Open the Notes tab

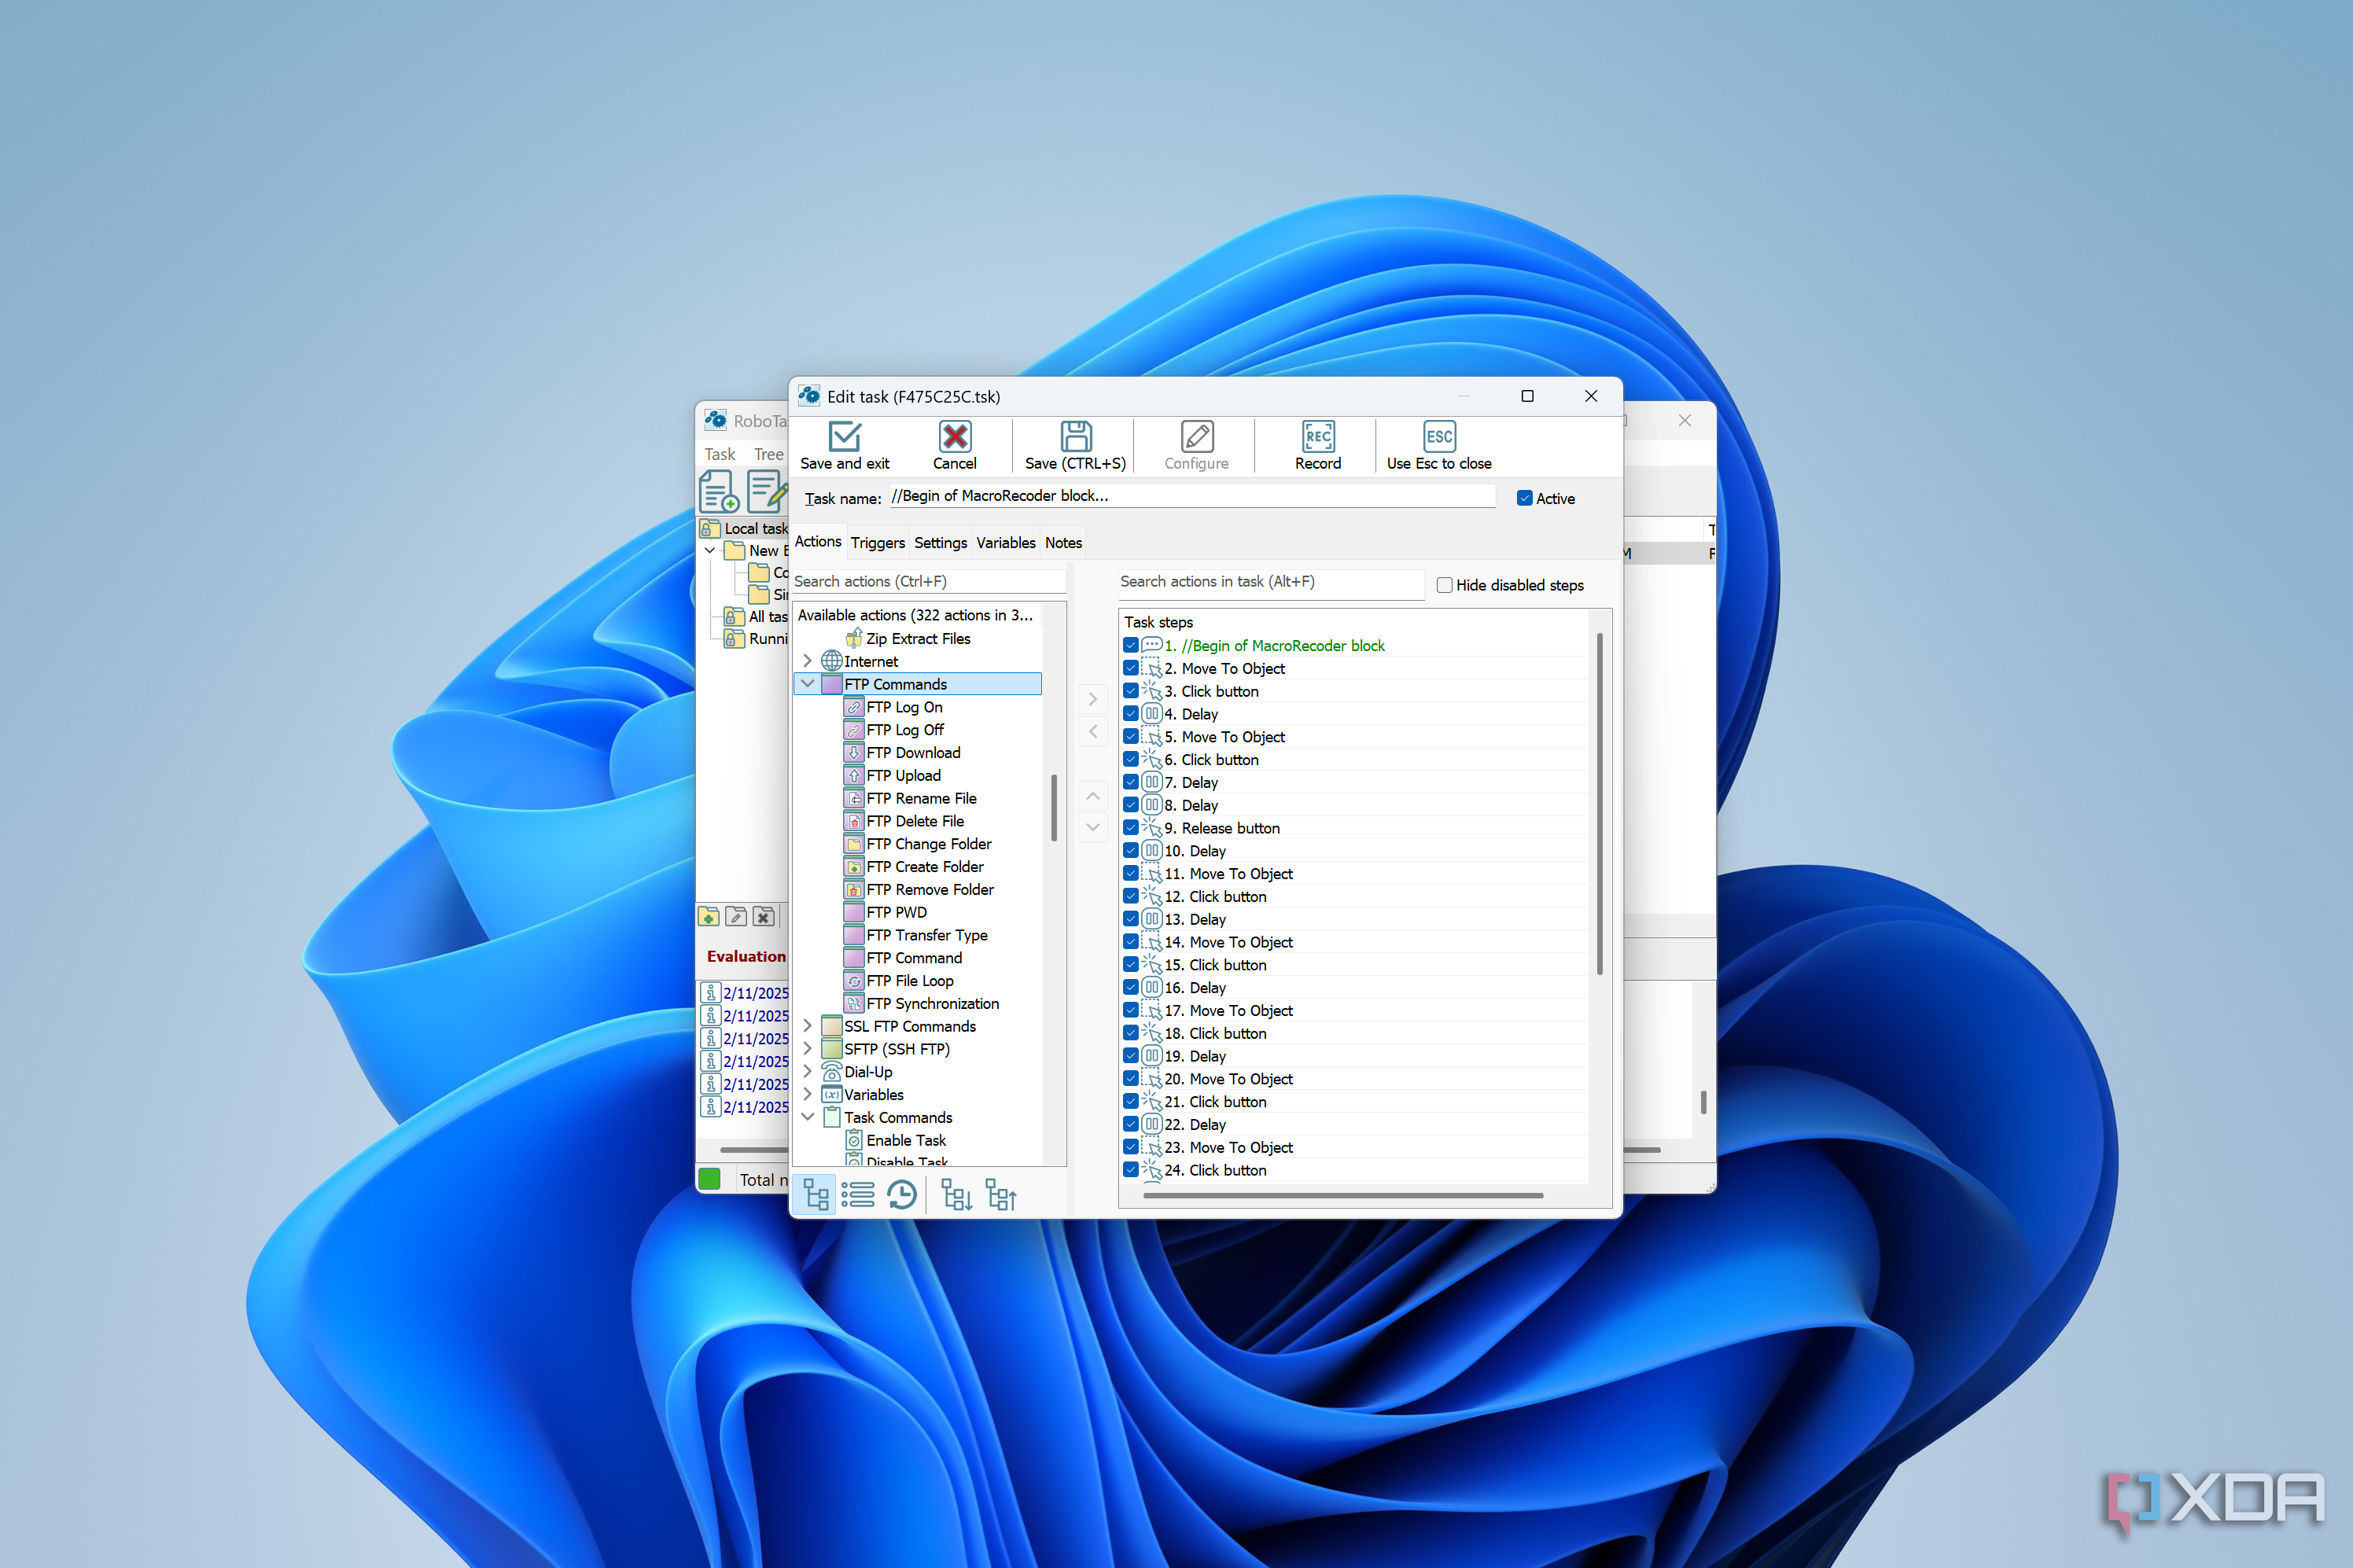pyautogui.click(x=1063, y=543)
